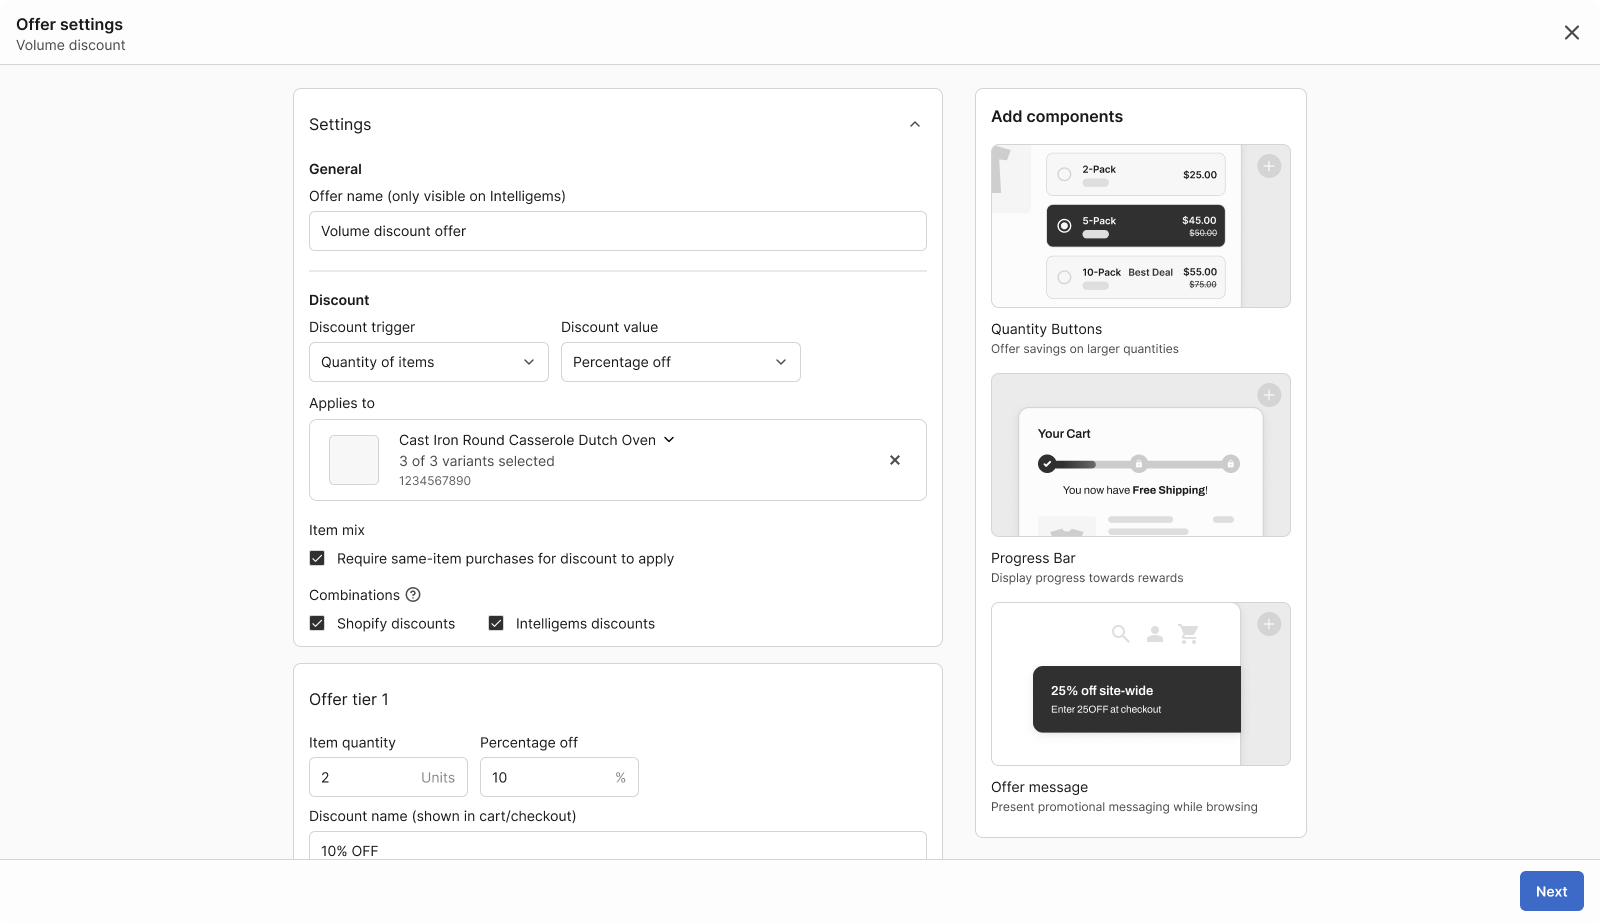The width and height of the screenshot is (1600, 923).
Task: Collapse the Settings section
Action: pyautogui.click(x=914, y=125)
